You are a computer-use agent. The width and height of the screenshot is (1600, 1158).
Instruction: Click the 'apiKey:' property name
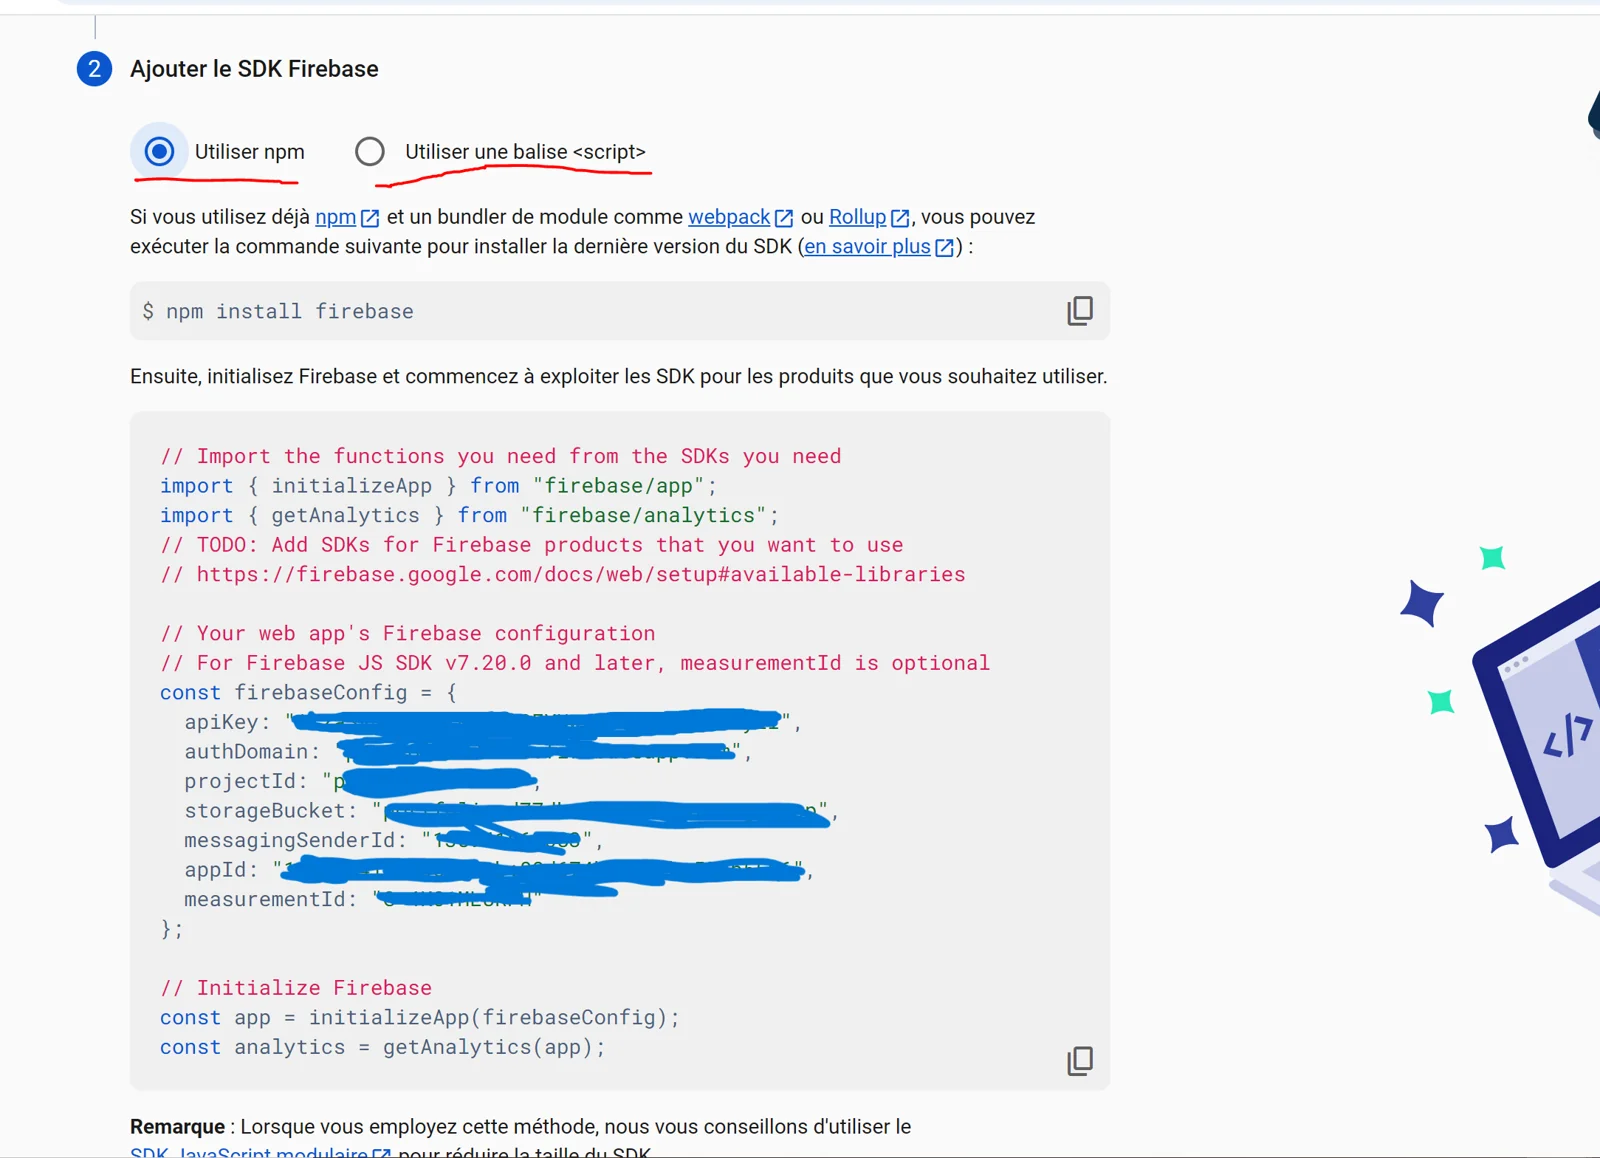coord(227,722)
